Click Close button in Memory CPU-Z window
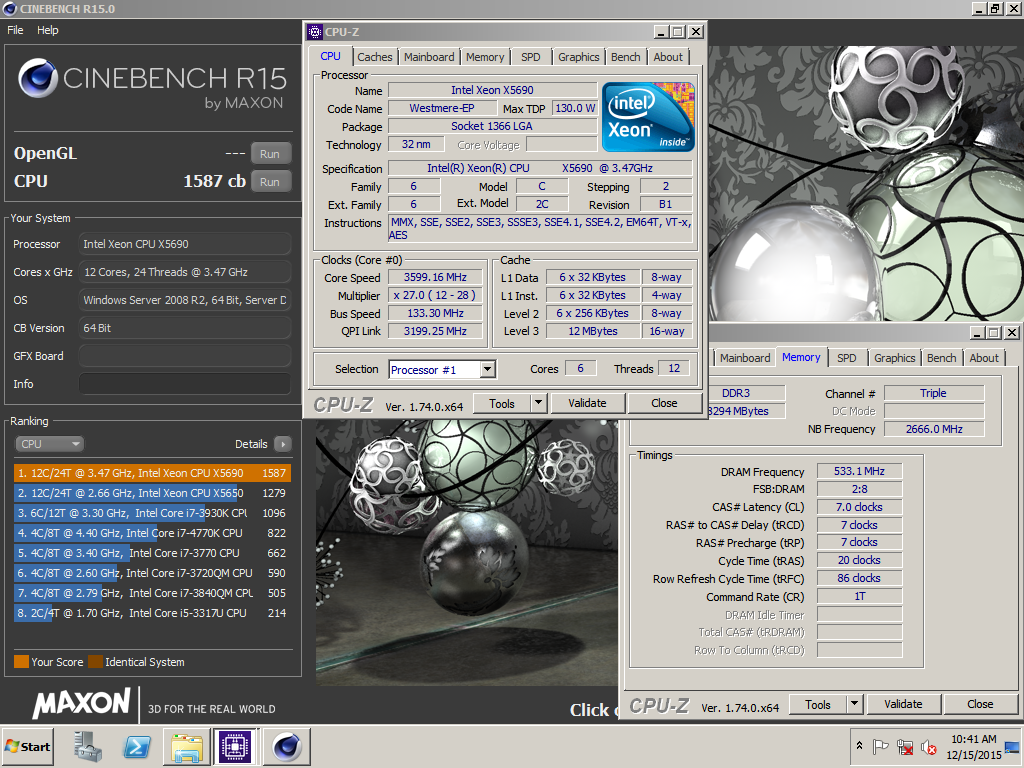The image size is (1024, 768). (x=980, y=705)
